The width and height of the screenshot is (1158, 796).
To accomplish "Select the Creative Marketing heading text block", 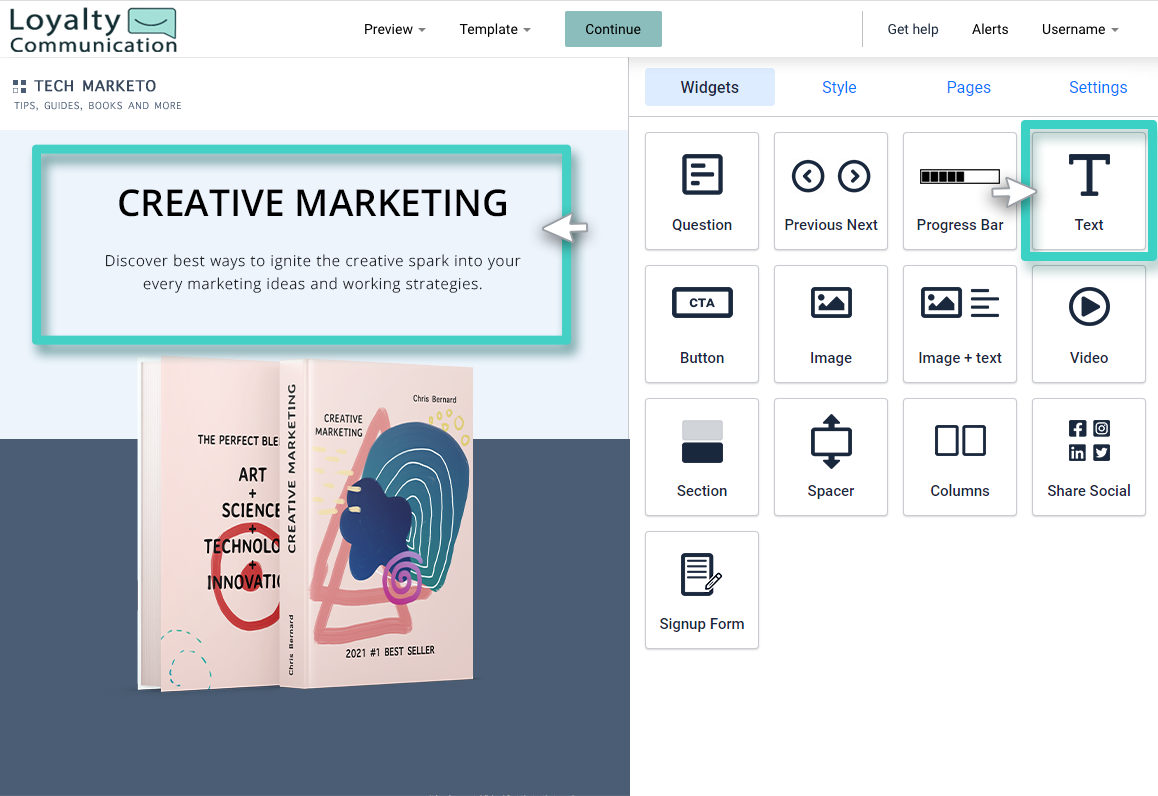I will (313, 203).
